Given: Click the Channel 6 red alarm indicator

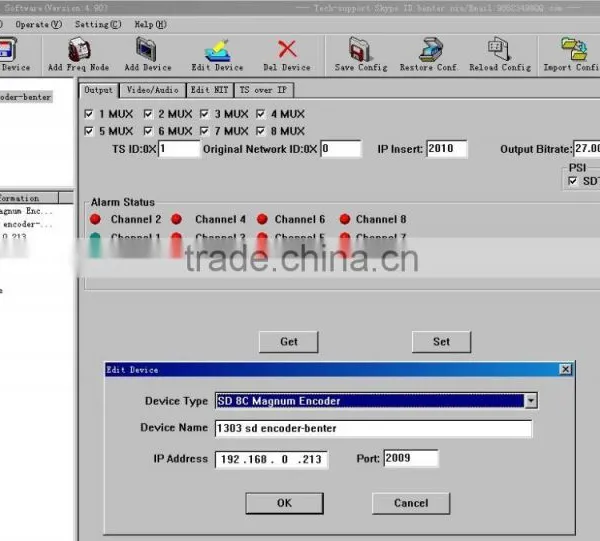Looking at the screenshot, I should (262, 219).
